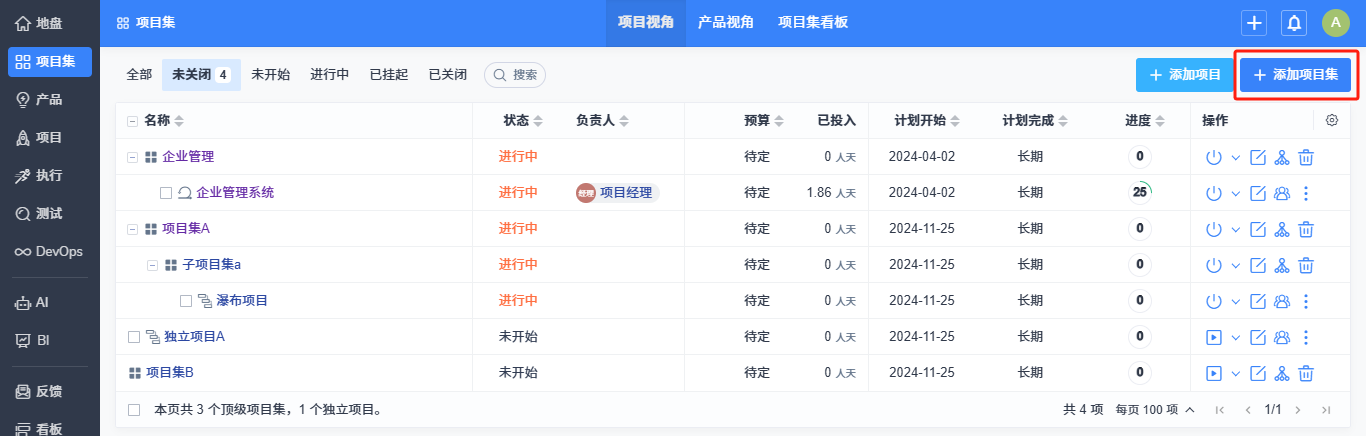Collapse the 项目集A tree node
This screenshot has width=1366, height=436.
click(x=133, y=229)
